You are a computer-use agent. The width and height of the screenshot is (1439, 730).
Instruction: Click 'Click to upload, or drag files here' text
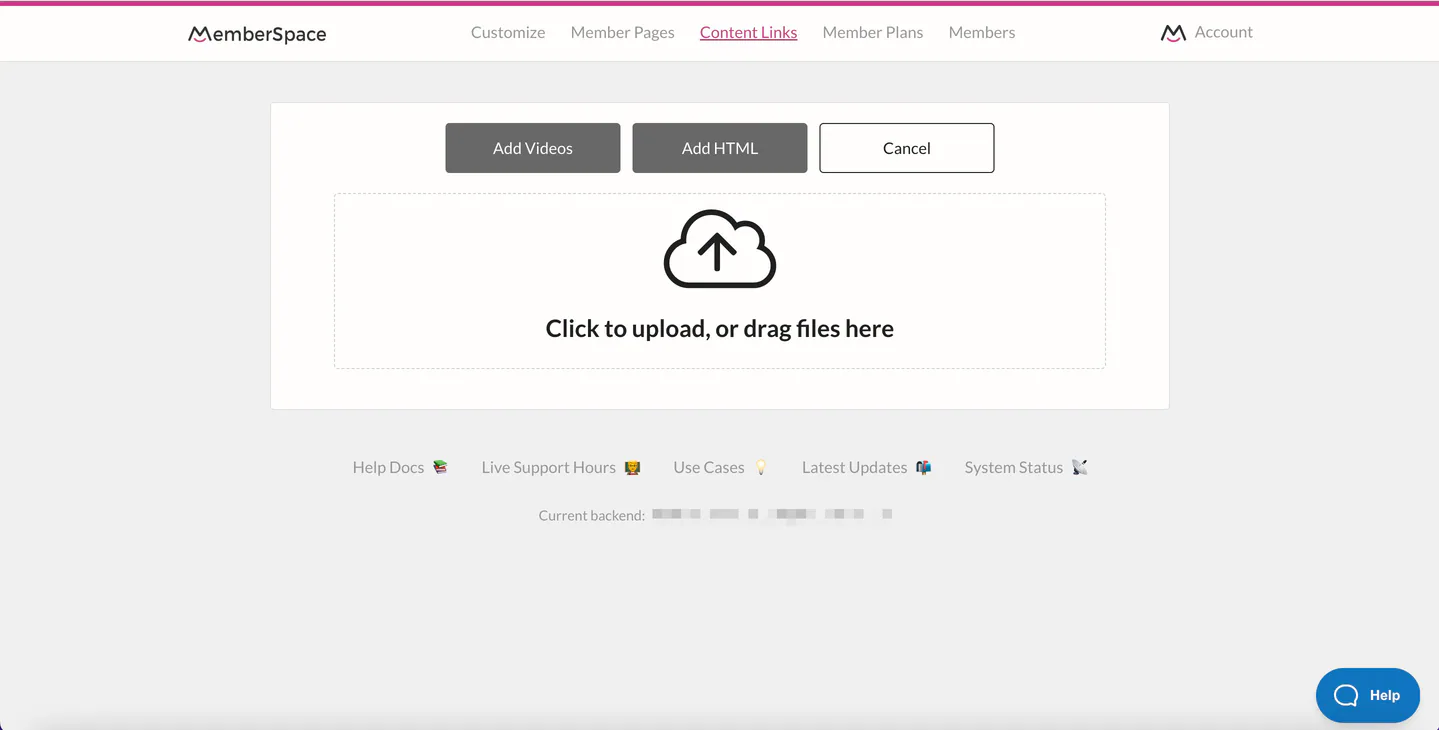click(x=720, y=328)
